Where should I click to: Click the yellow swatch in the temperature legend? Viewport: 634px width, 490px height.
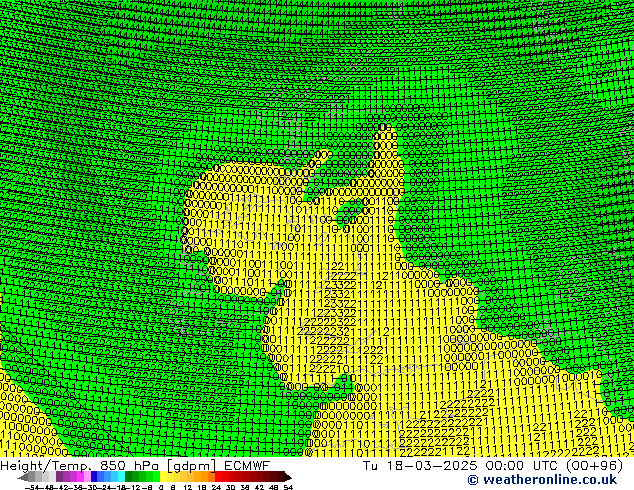click(x=163, y=476)
